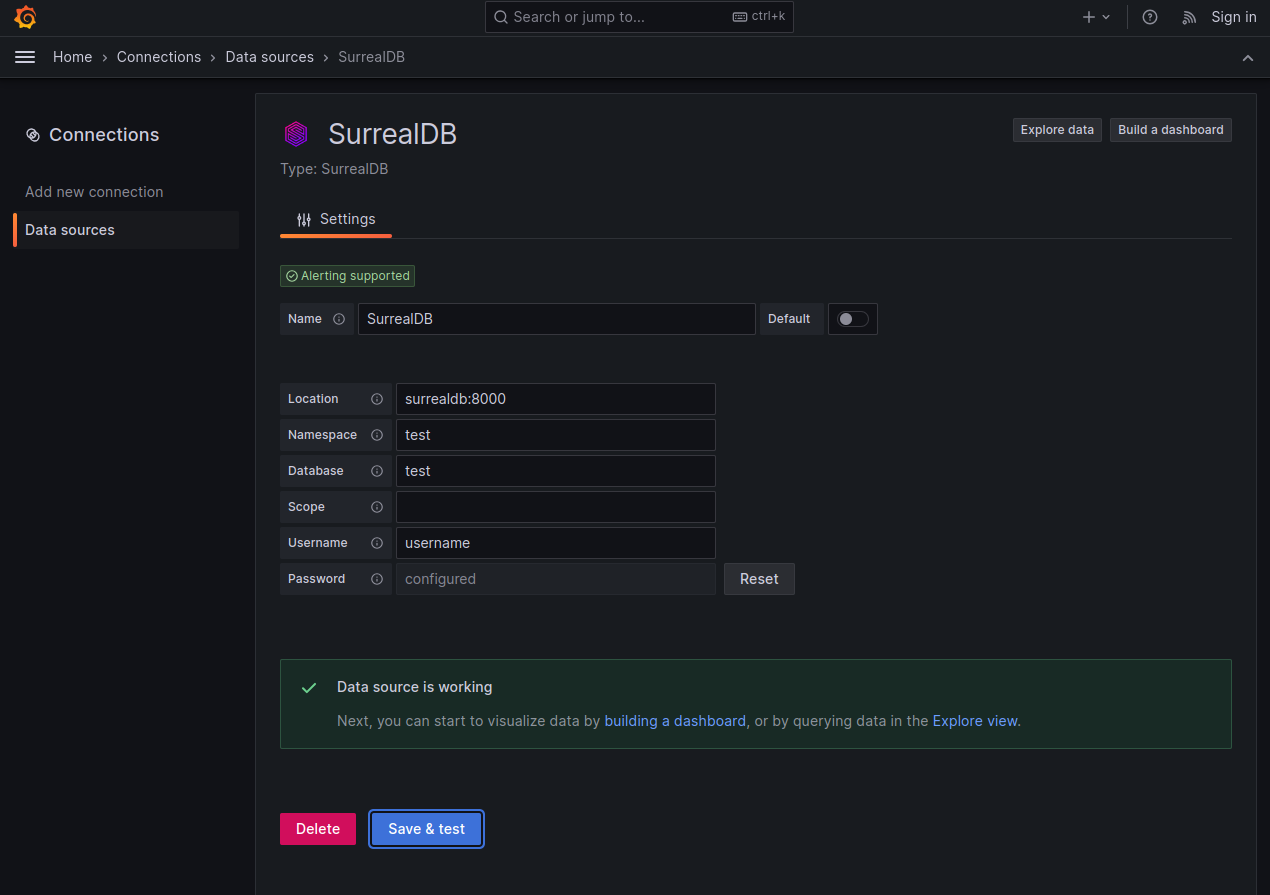This screenshot has height=895, width=1270.
Task: Click the Alerting supported badge
Action: point(348,276)
